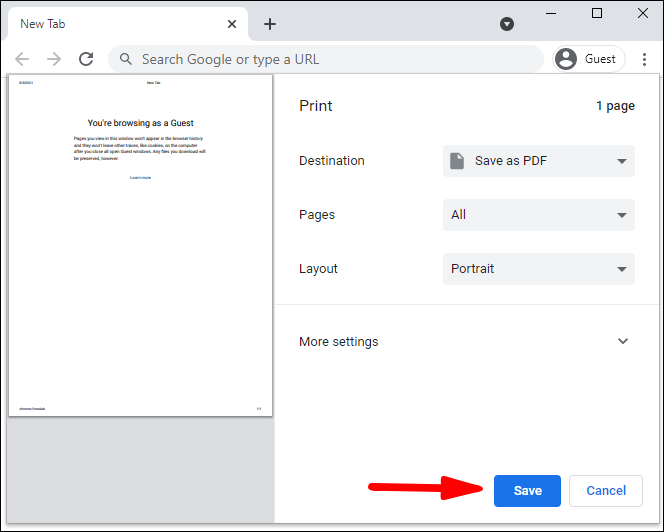The width and height of the screenshot is (664, 532).
Task: Click the search magnifier icon in address bar
Action: click(125, 59)
